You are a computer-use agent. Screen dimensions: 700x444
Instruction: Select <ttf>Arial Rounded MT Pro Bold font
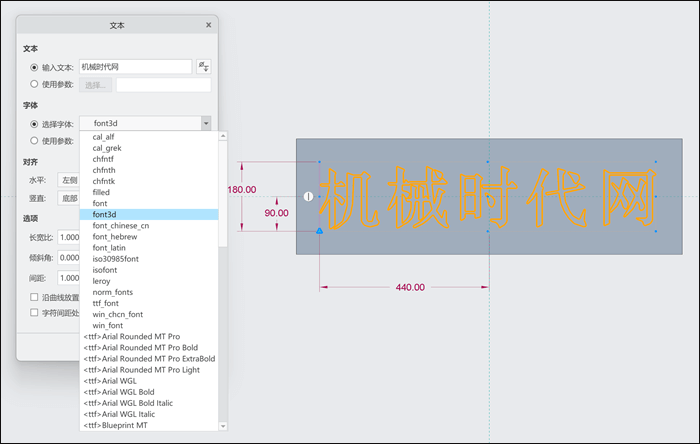point(149,348)
